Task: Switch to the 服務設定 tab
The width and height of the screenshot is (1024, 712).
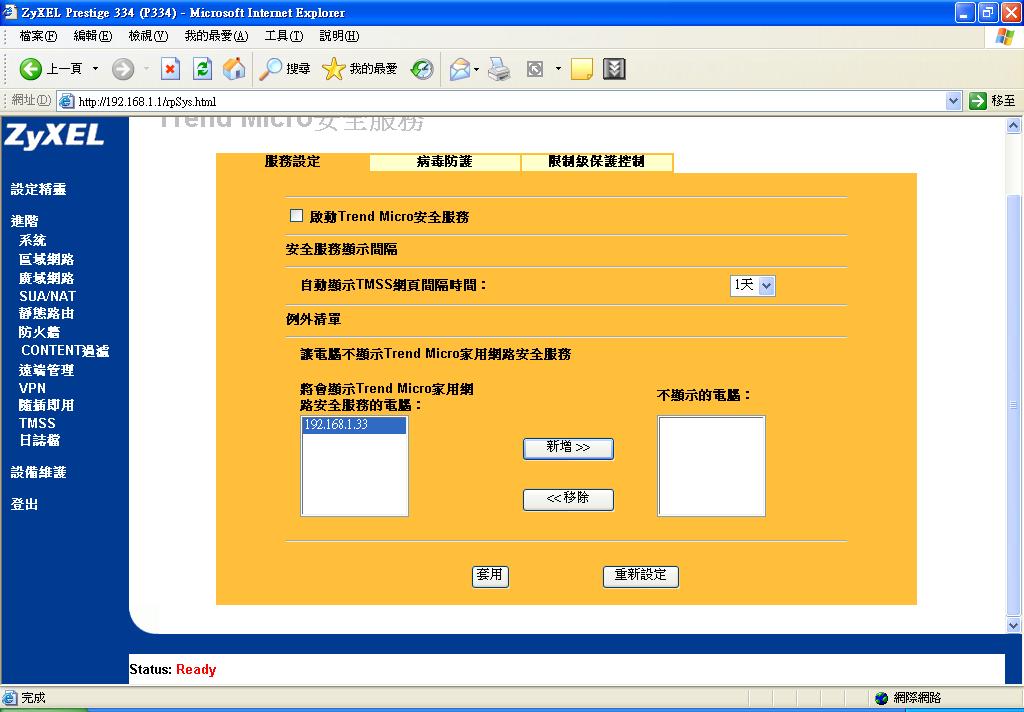Action: tap(293, 162)
